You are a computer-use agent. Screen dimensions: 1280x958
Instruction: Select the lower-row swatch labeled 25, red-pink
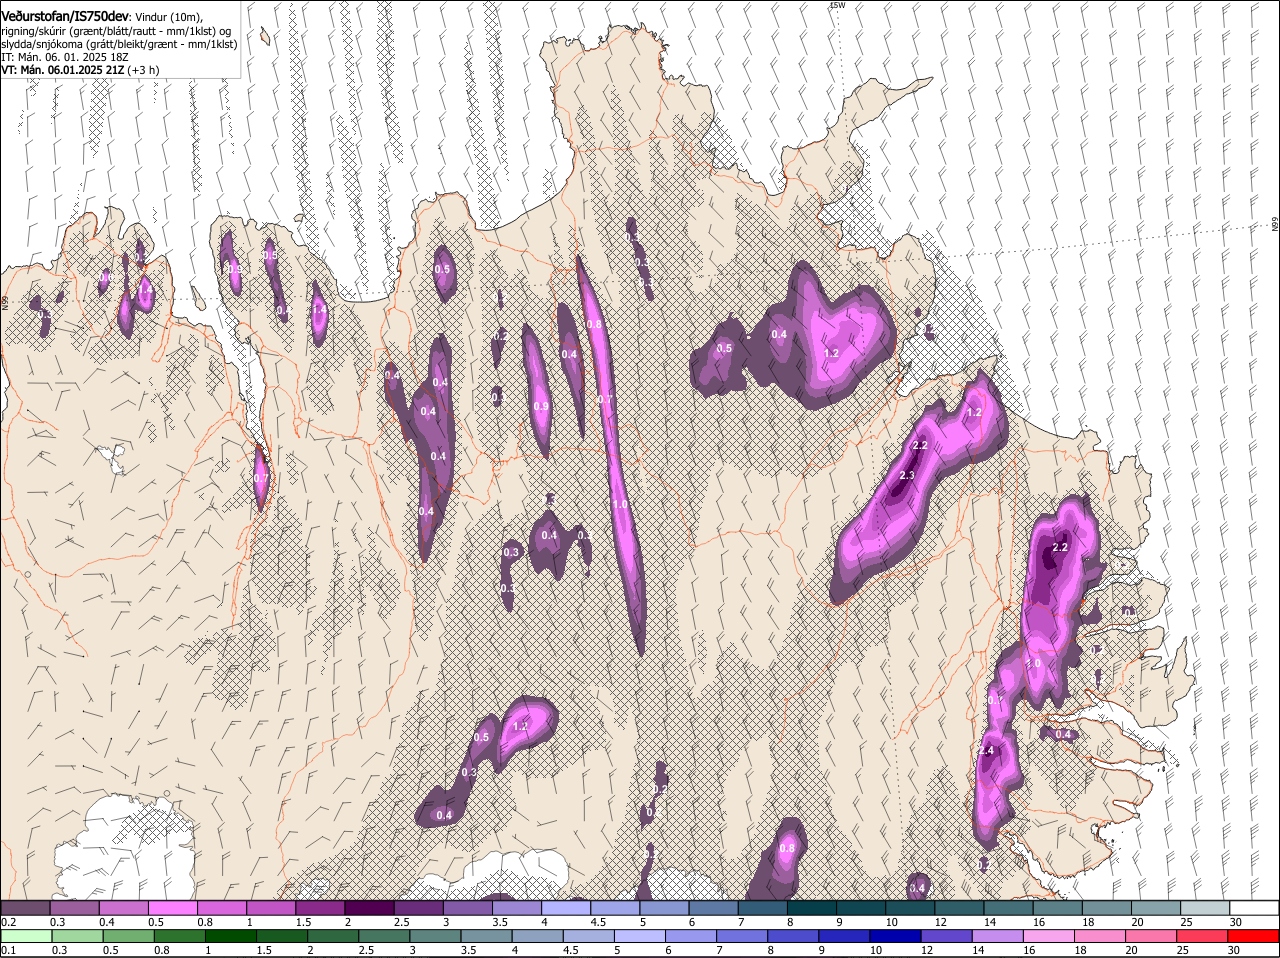tap(1203, 936)
